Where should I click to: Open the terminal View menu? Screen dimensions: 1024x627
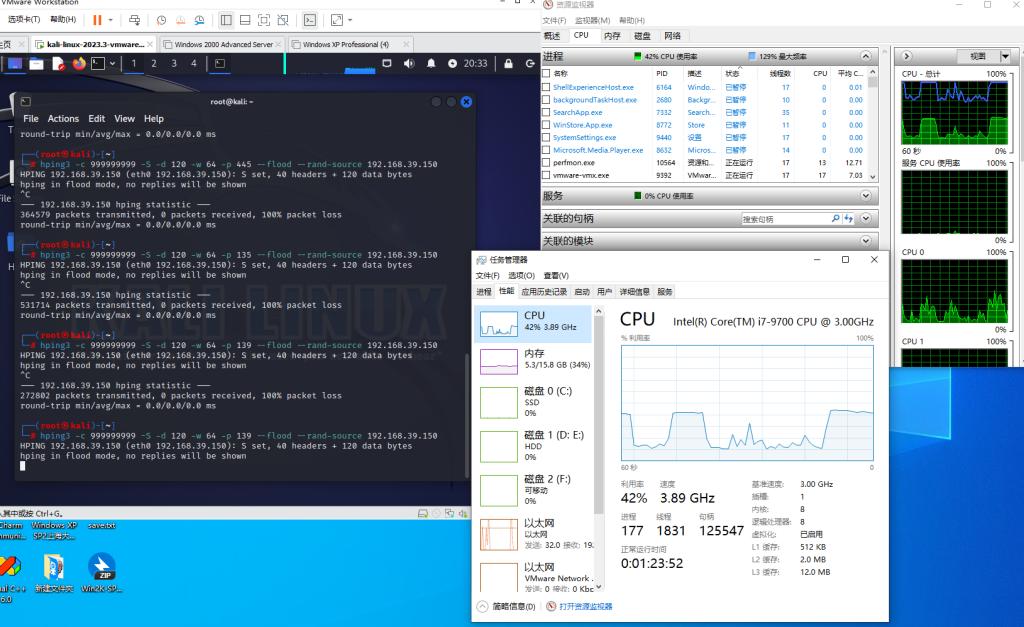pyautogui.click(x=125, y=119)
